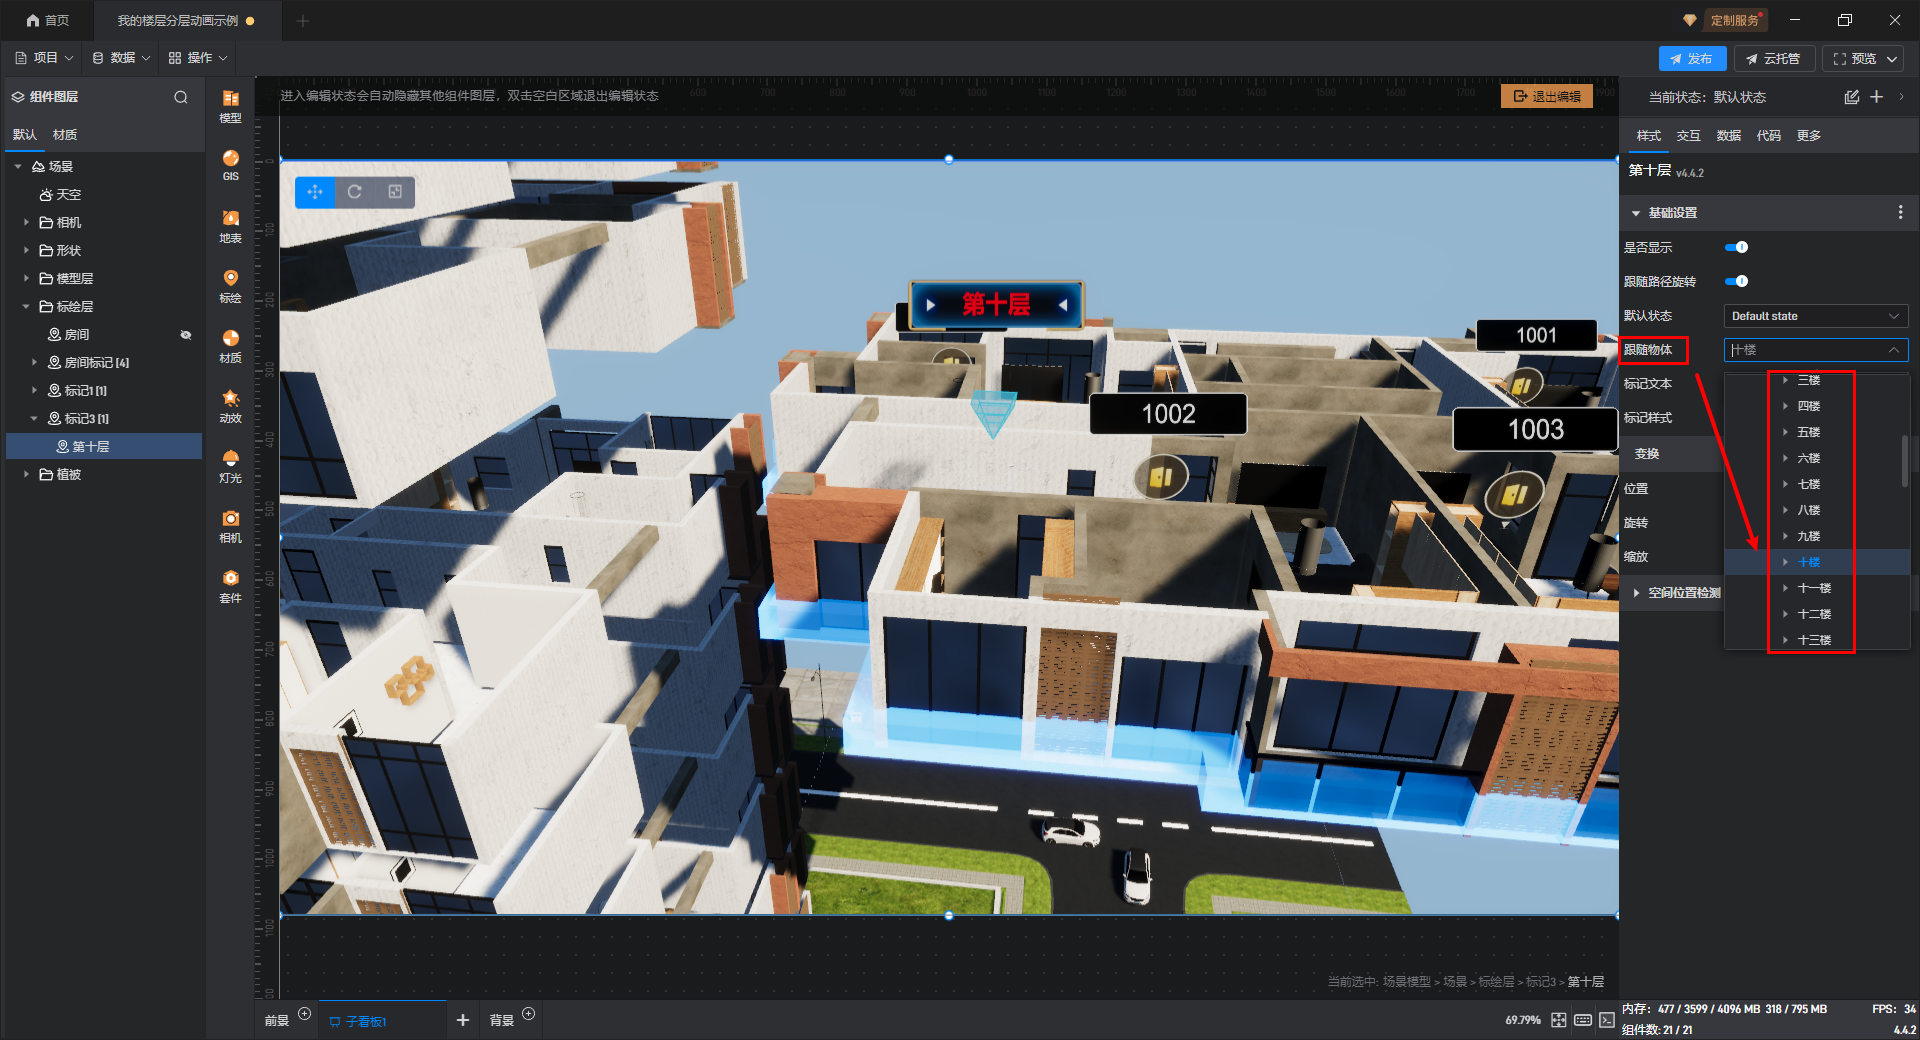1920x1040 pixels.
Task: Open the GIS component library
Action: [230, 165]
